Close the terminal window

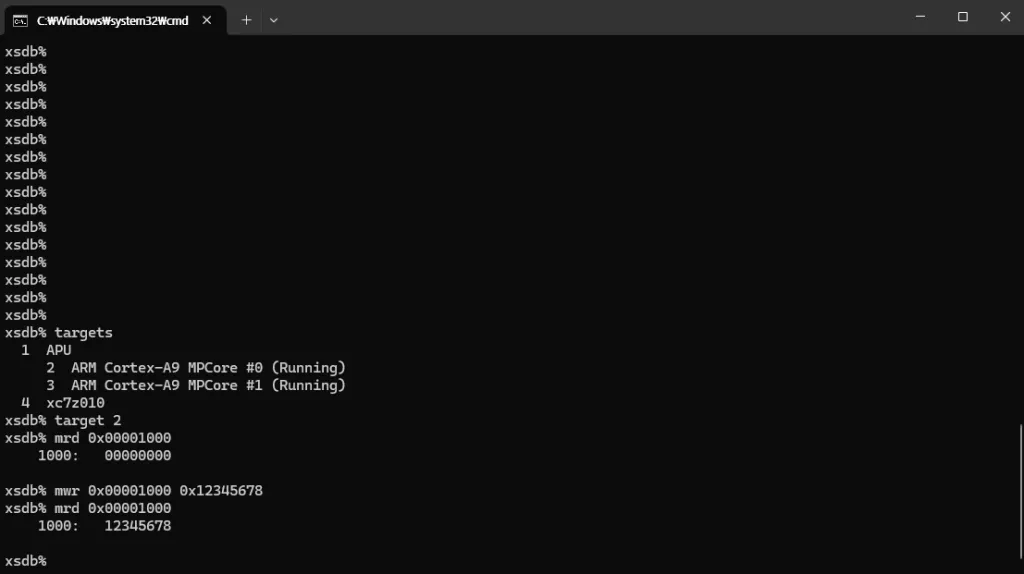point(1005,17)
